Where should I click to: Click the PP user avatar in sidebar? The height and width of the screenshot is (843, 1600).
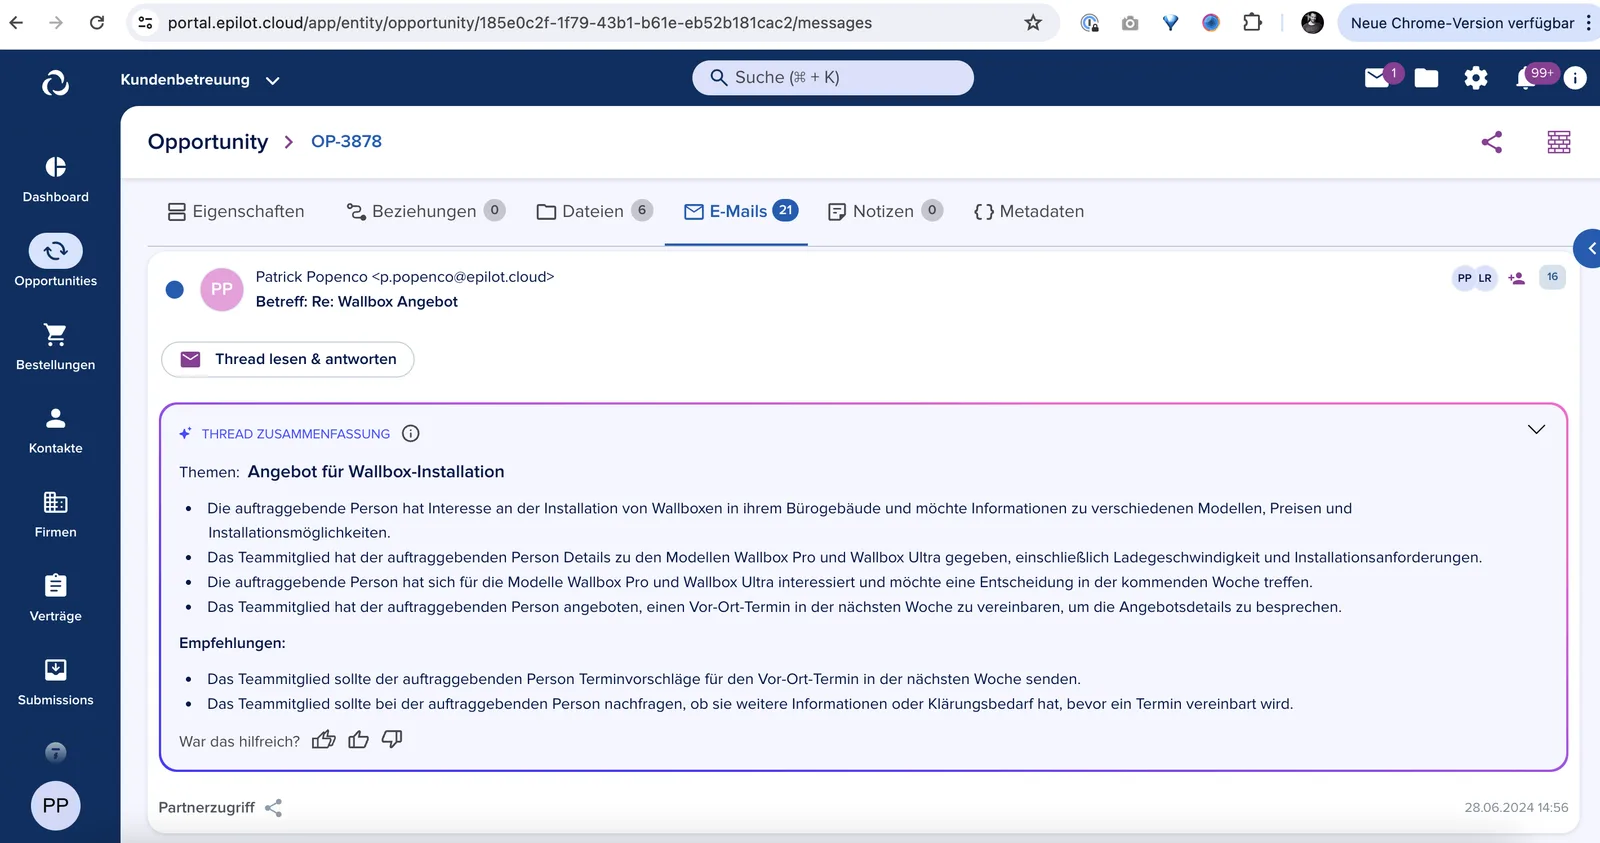pos(55,805)
